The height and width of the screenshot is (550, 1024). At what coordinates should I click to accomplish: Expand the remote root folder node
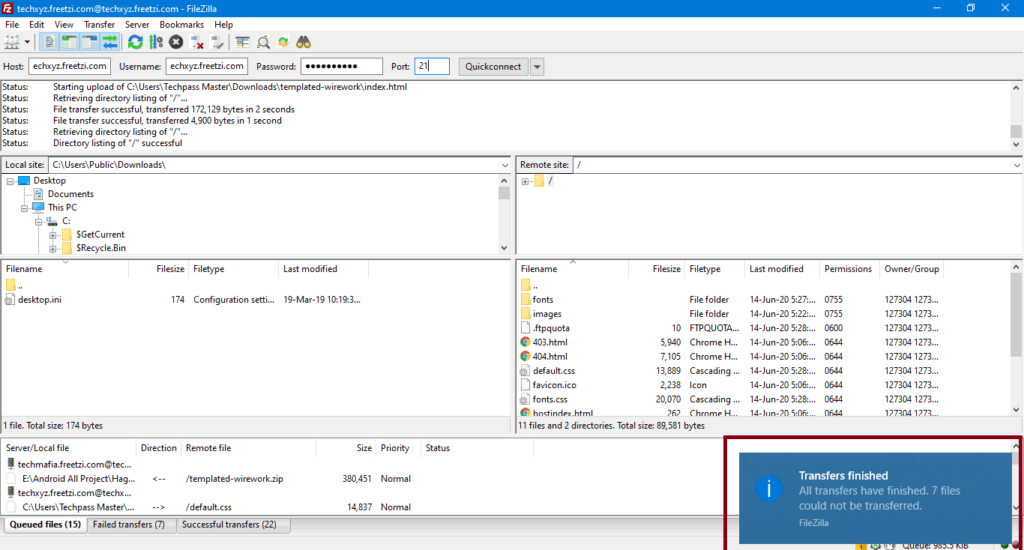pyautogui.click(x=525, y=182)
